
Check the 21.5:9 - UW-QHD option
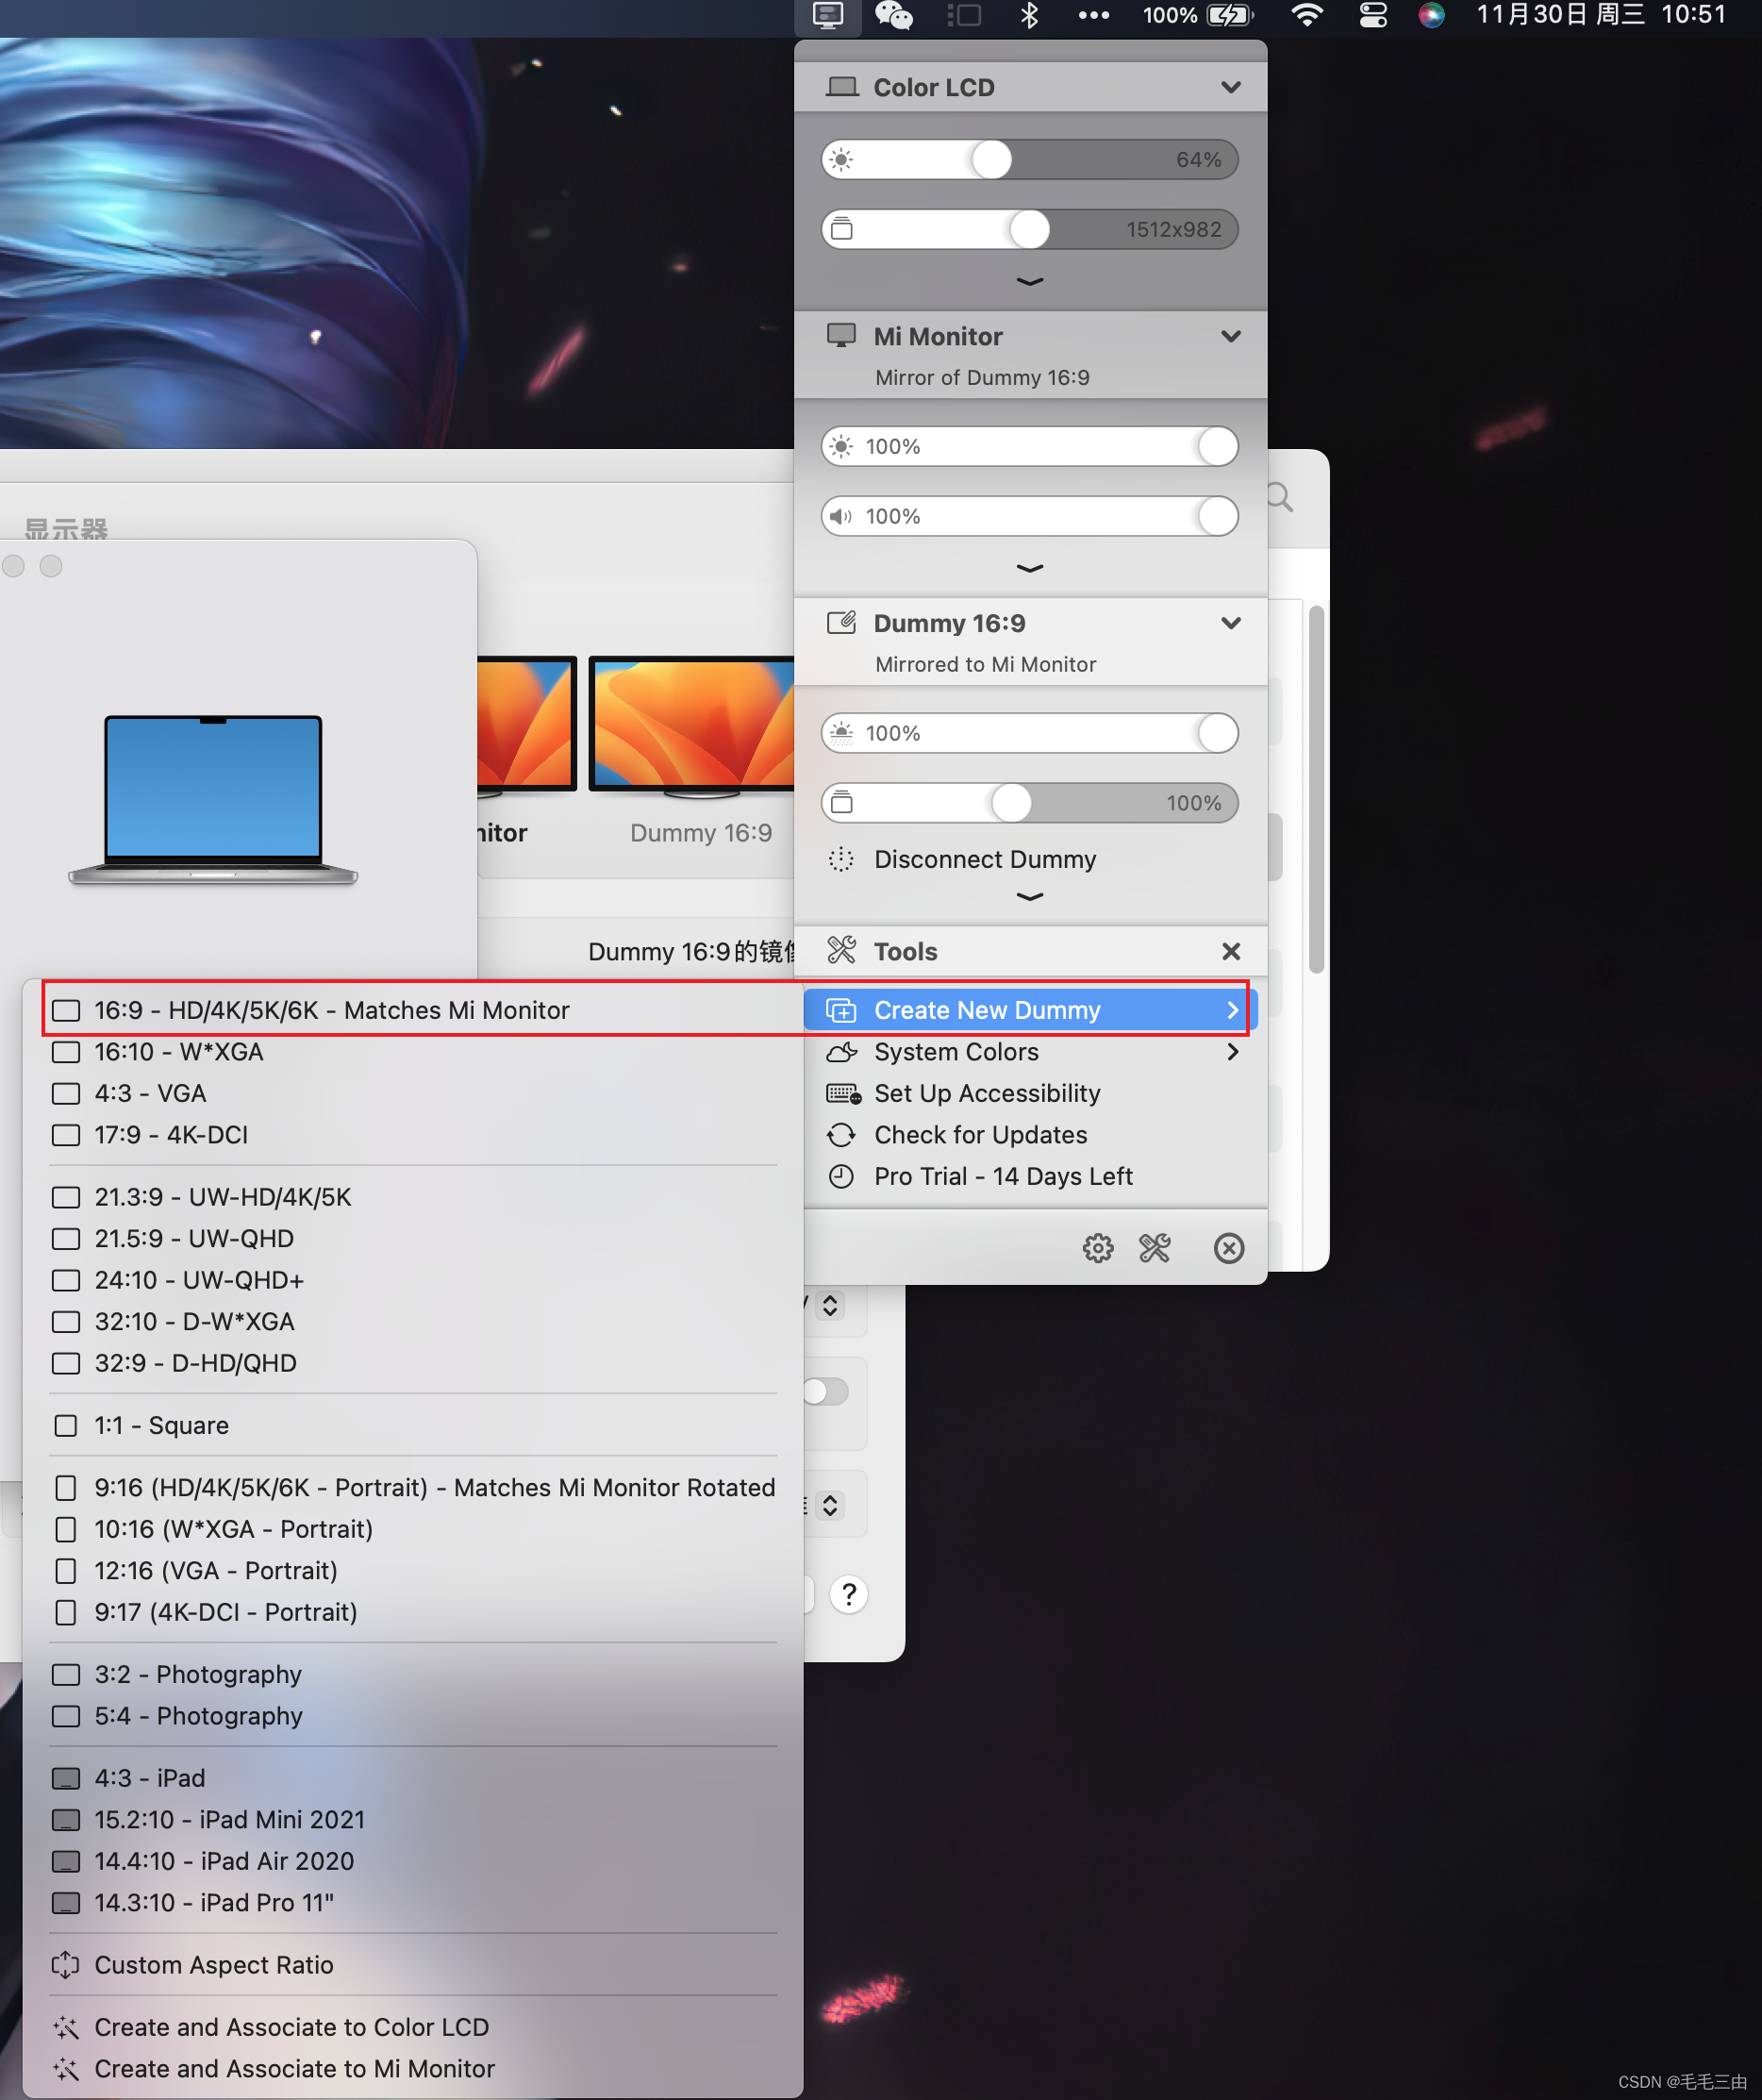(65, 1238)
